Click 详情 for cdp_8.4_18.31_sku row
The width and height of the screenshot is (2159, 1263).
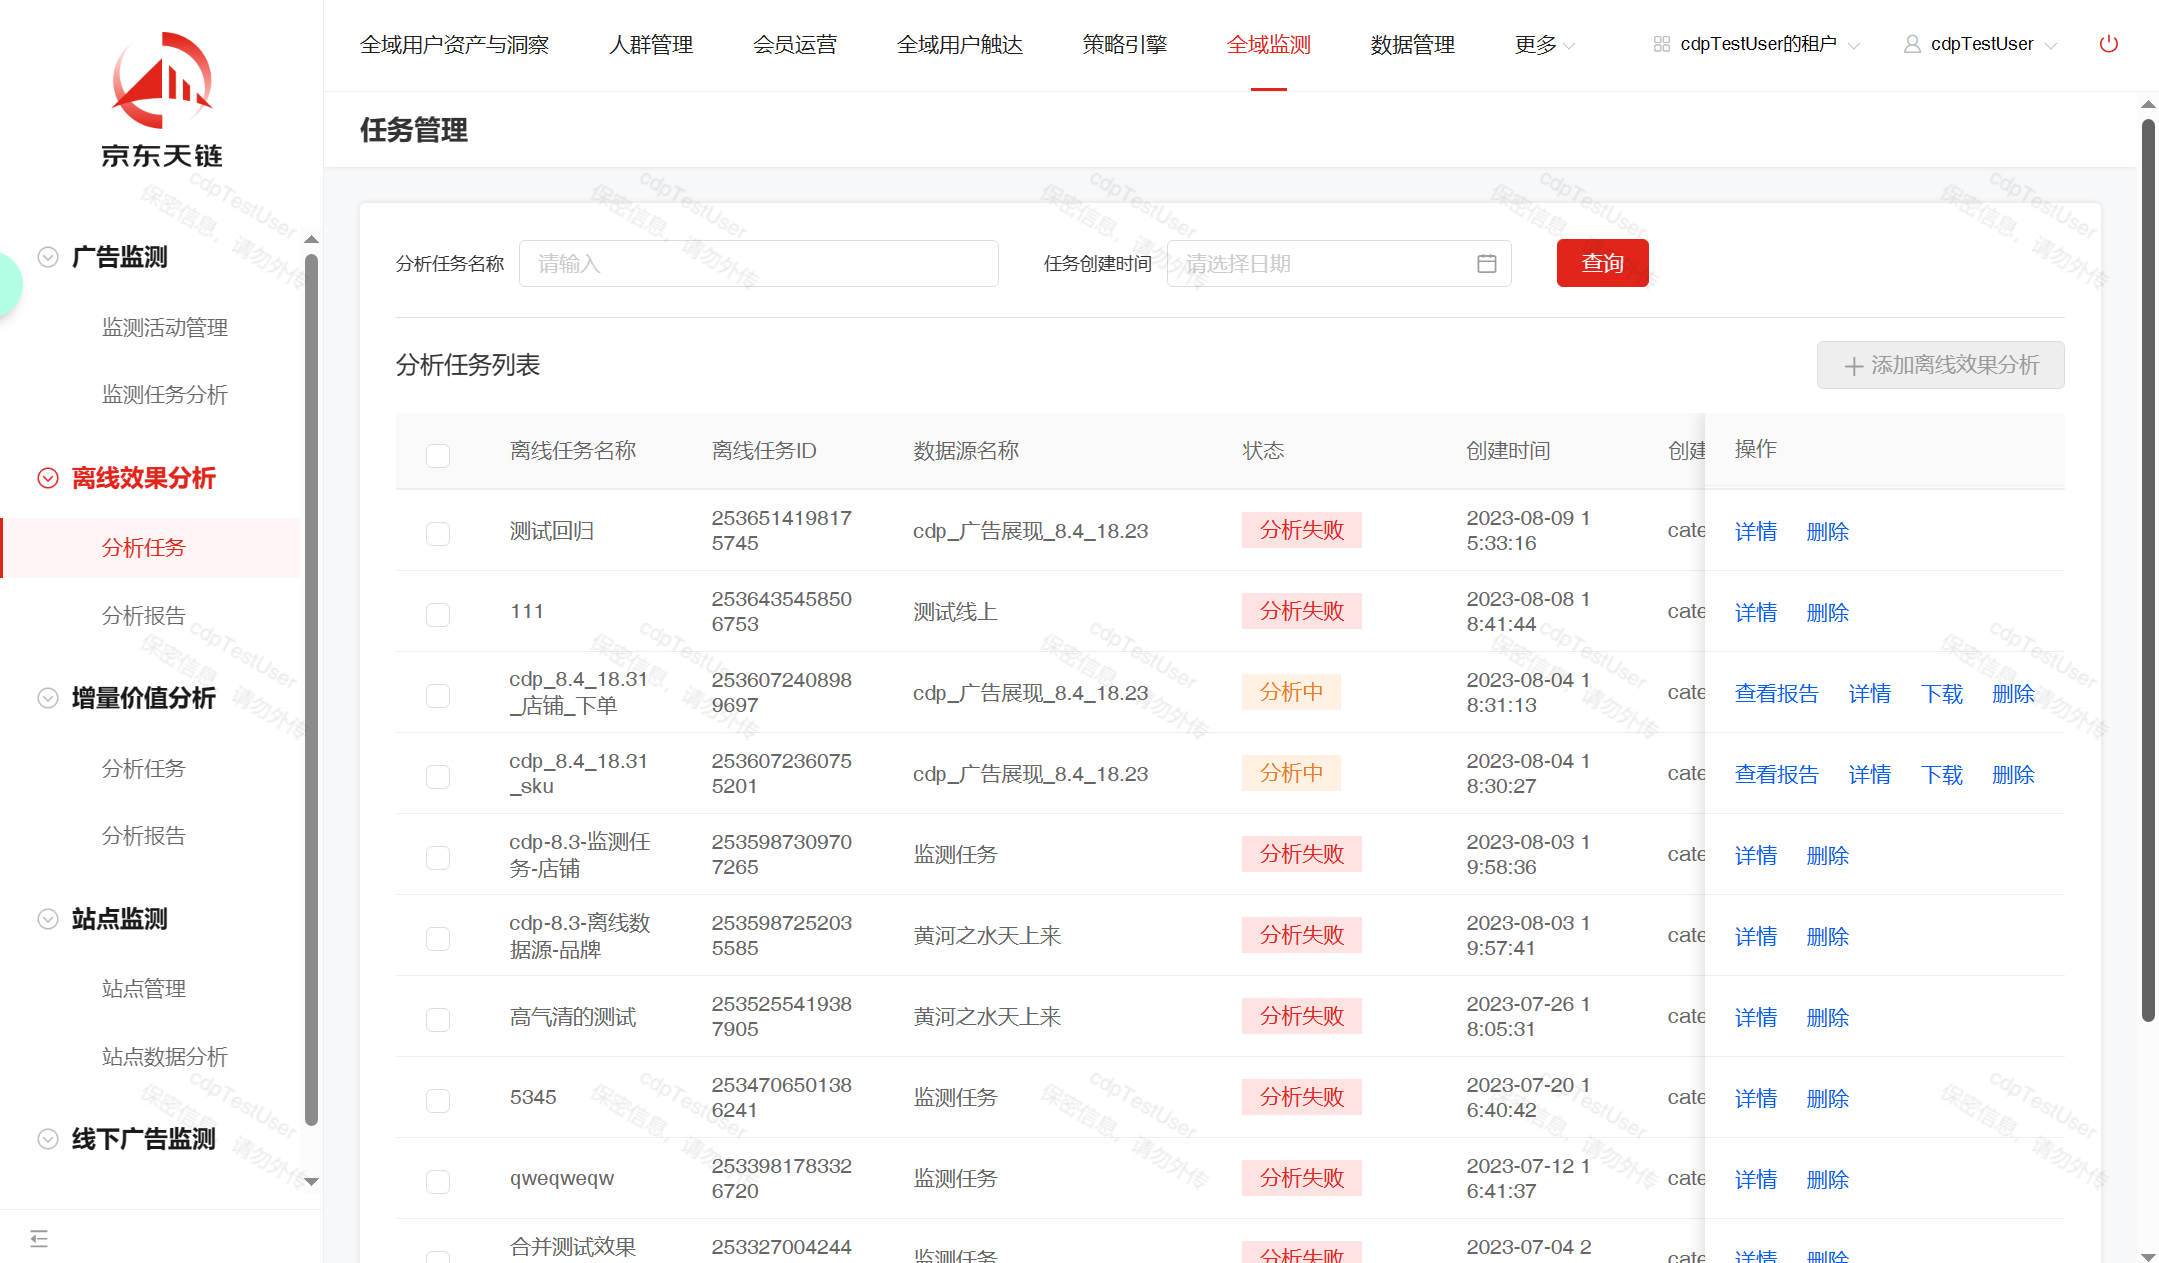[1870, 775]
